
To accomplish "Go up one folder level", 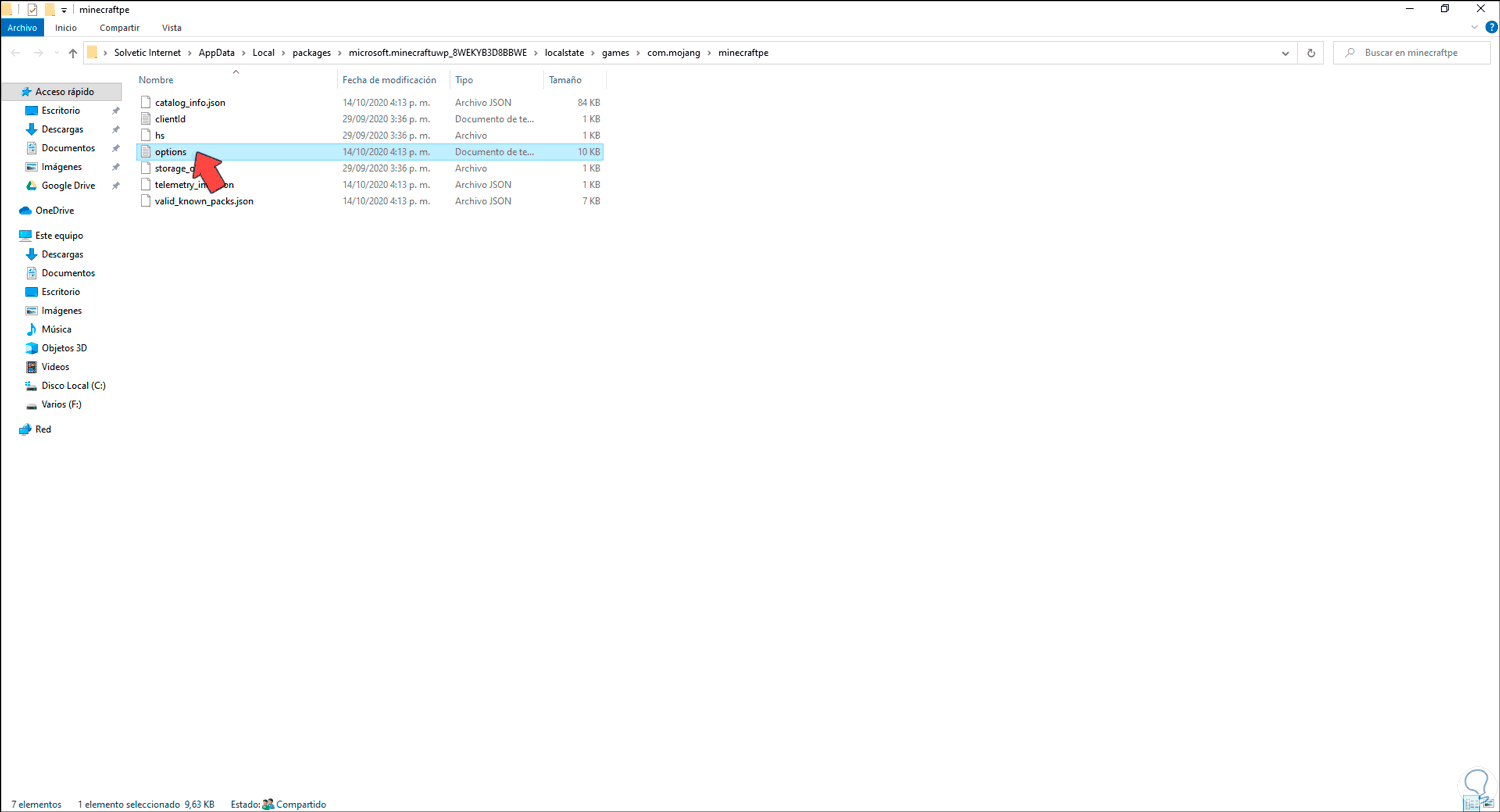I will coord(73,53).
